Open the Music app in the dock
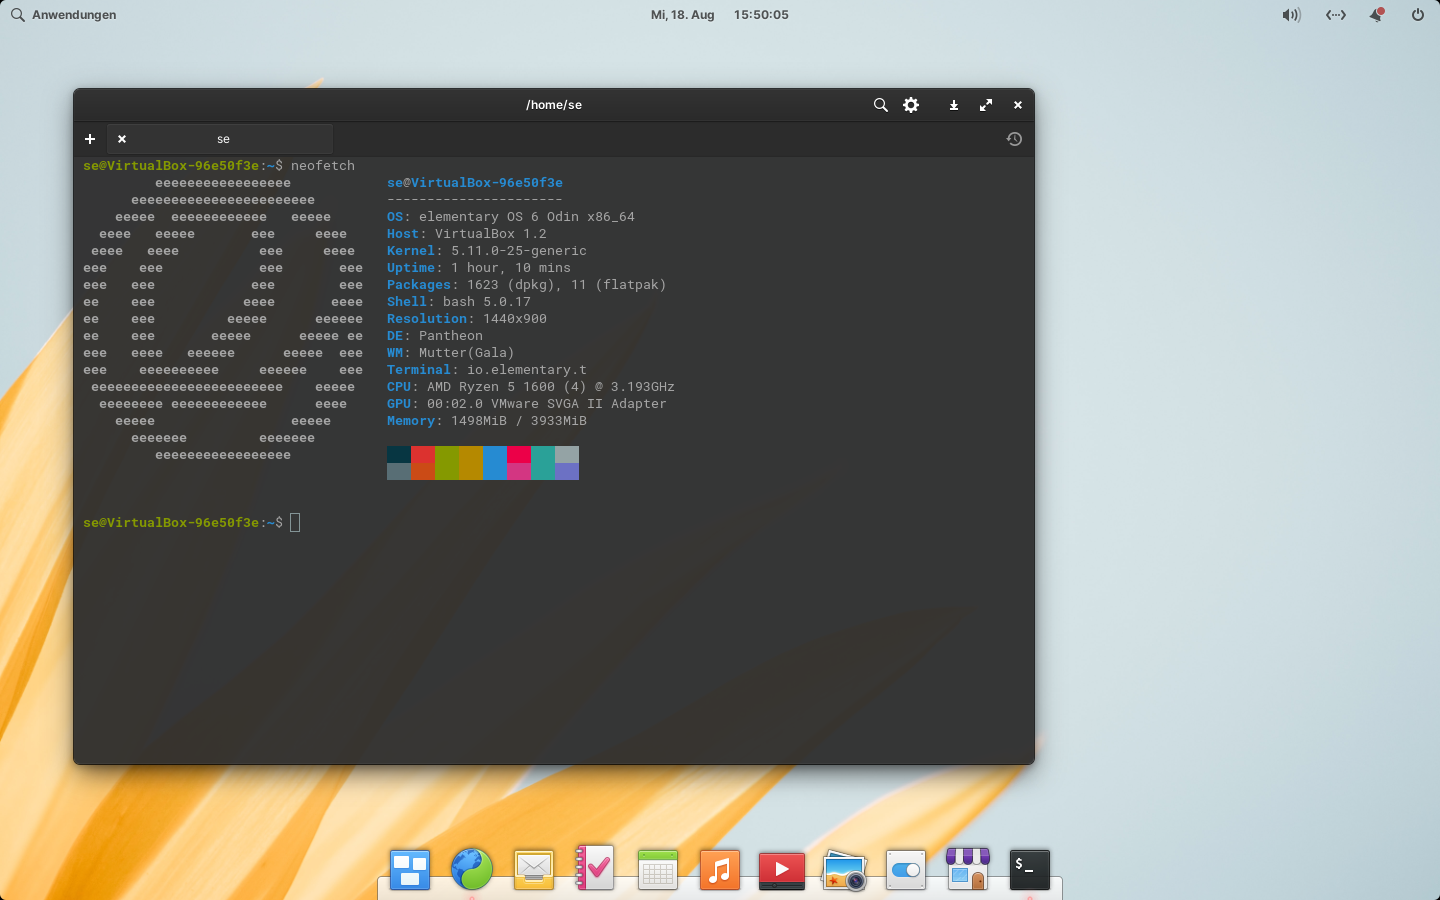Image resolution: width=1440 pixels, height=900 pixels. pos(720,869)
